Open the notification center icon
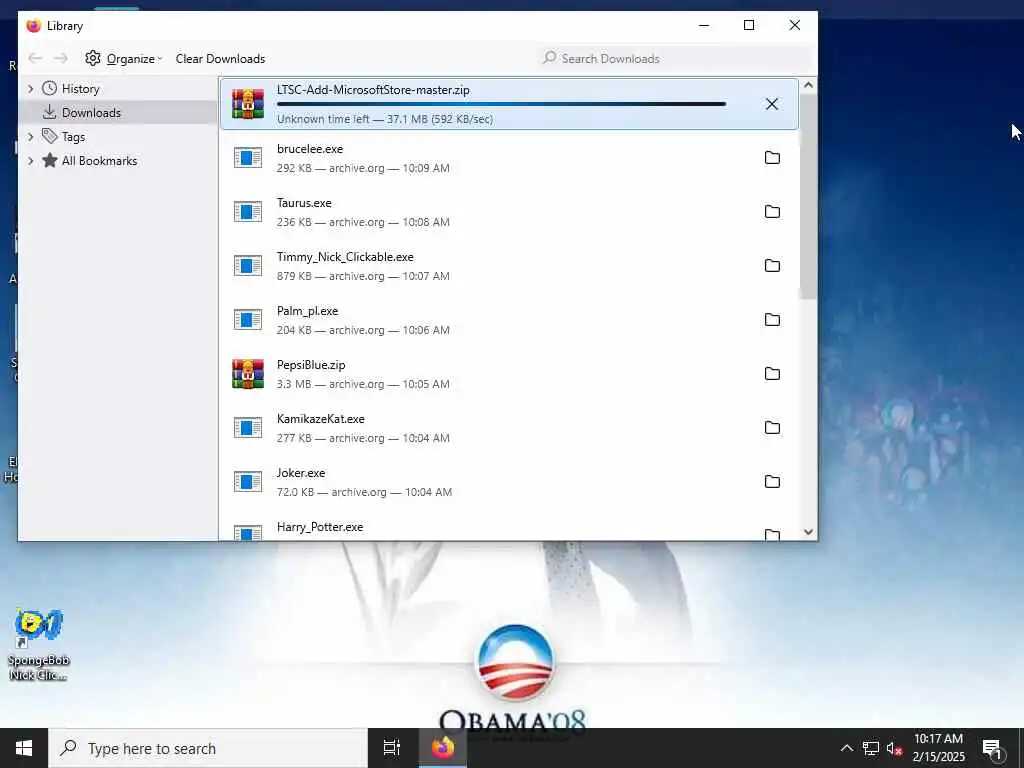This screenshot has width=1024, height=768. click(993, 748)
